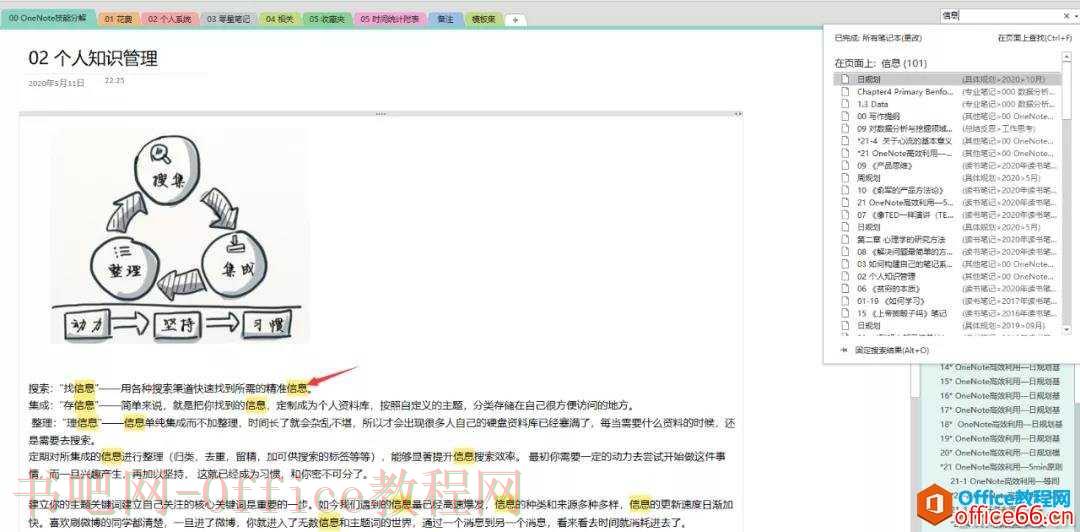Open the 09 对数据分析与挖掘领域 result
This screenshot has height=532, width=1080.
948,129
